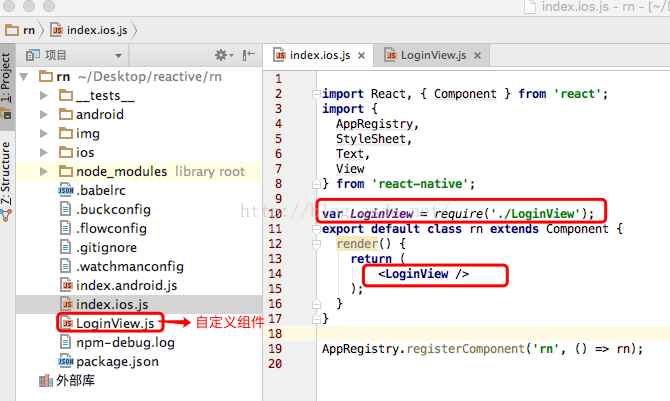Click the JS icon of index.android.js
The image size is (670, 401).
[x=67, y=285]
